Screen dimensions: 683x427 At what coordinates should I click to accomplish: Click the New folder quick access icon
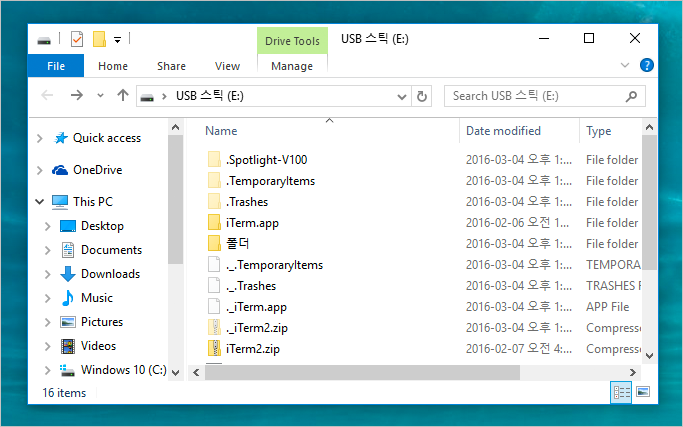pos(99,39)
